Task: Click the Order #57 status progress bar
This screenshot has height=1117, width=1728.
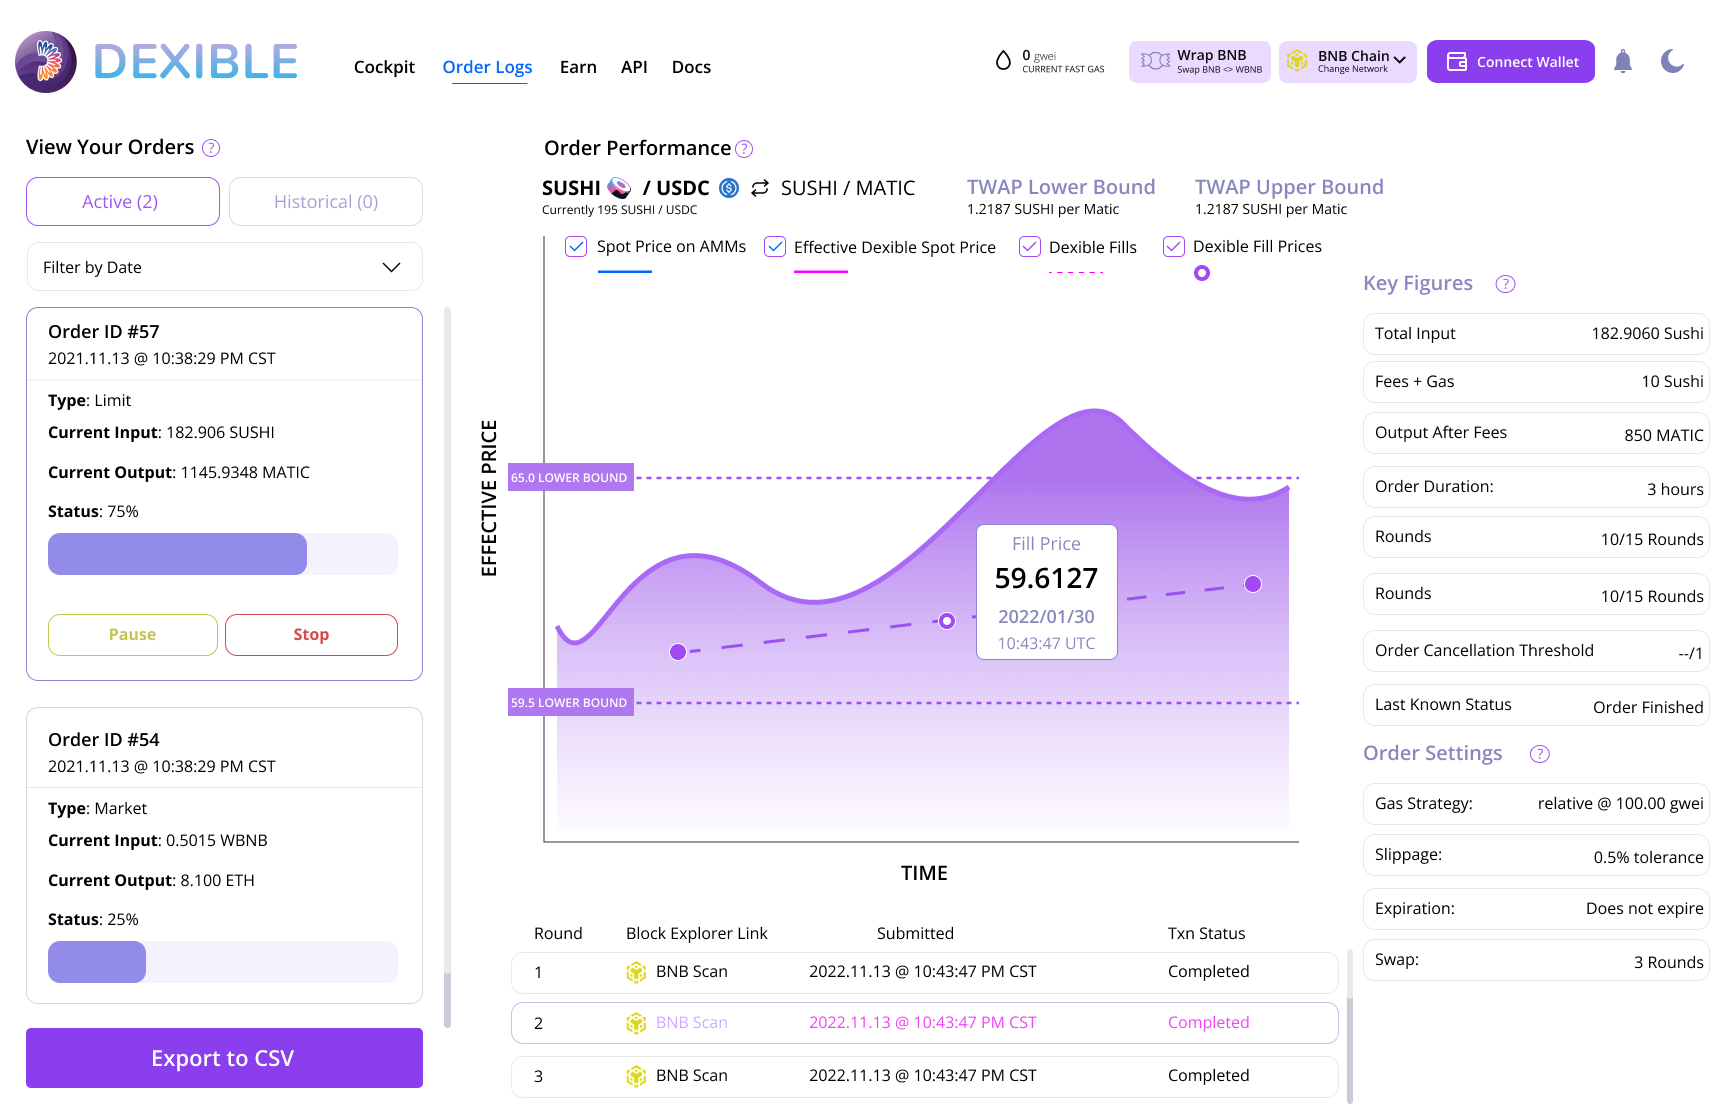Action: (222, 554)
